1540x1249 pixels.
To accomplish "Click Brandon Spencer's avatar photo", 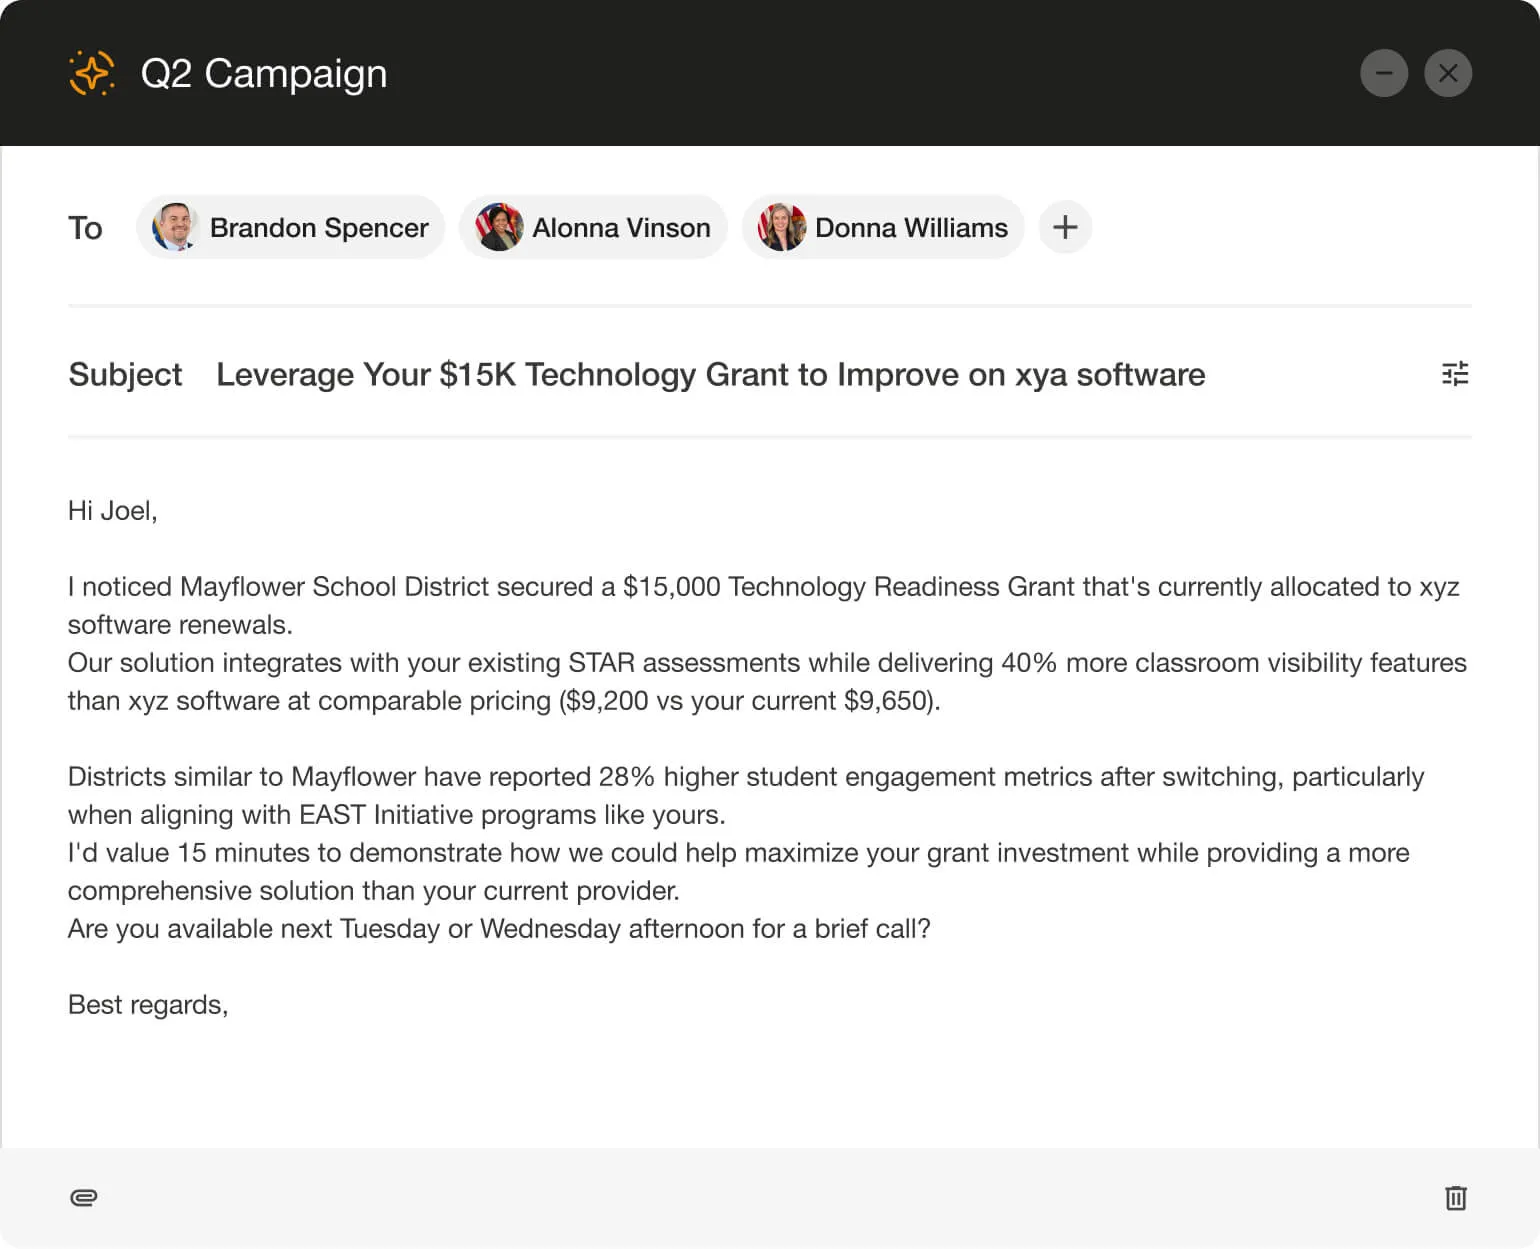I will 175,227.
